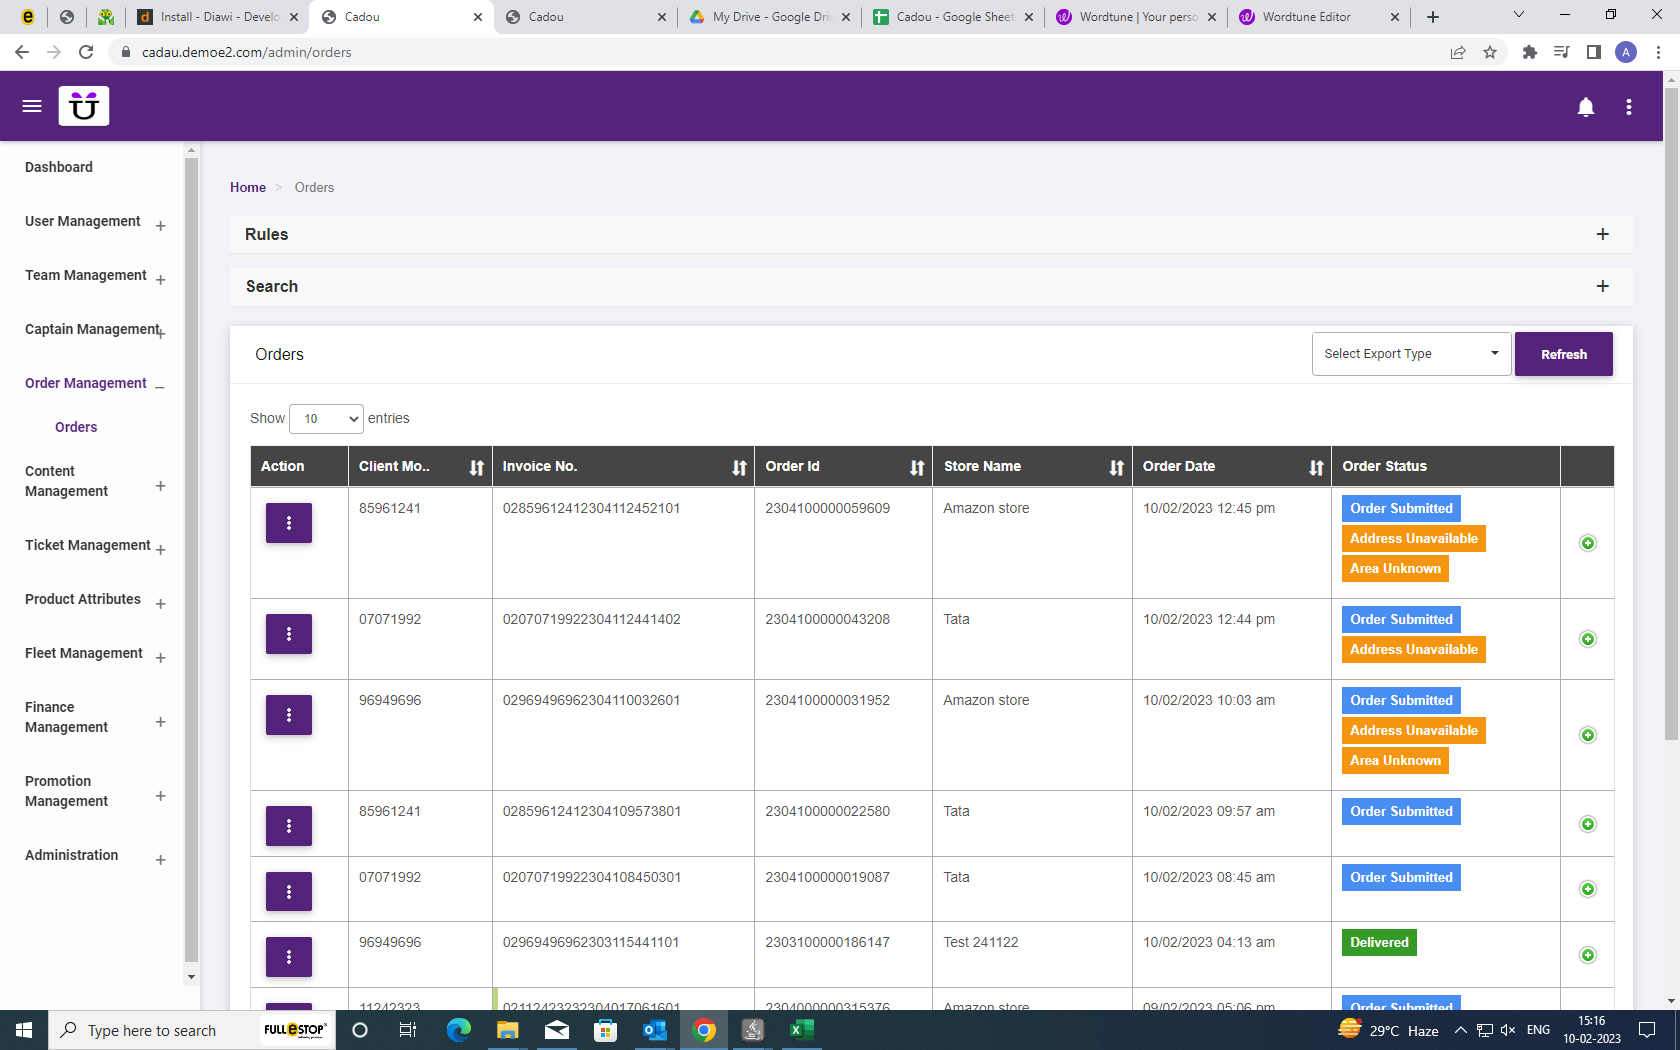This screenshot has width=1680, height=1050.
Task: Expand row details for order 2304100000059609
Action: [1588, 543]
